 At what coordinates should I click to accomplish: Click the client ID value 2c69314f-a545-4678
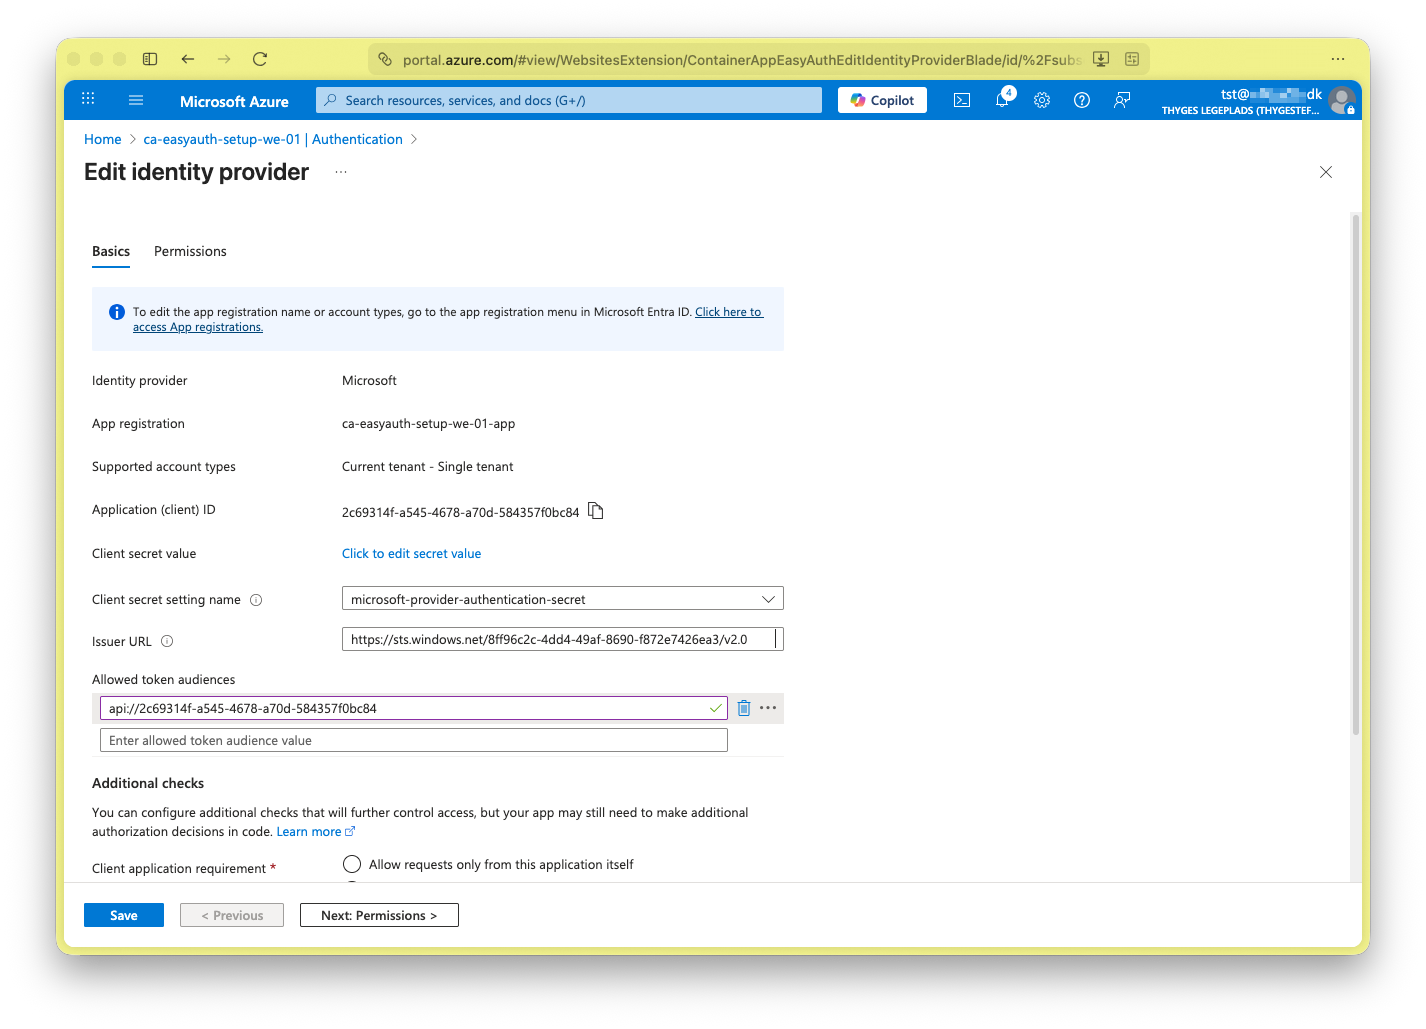tap(461, 512)
